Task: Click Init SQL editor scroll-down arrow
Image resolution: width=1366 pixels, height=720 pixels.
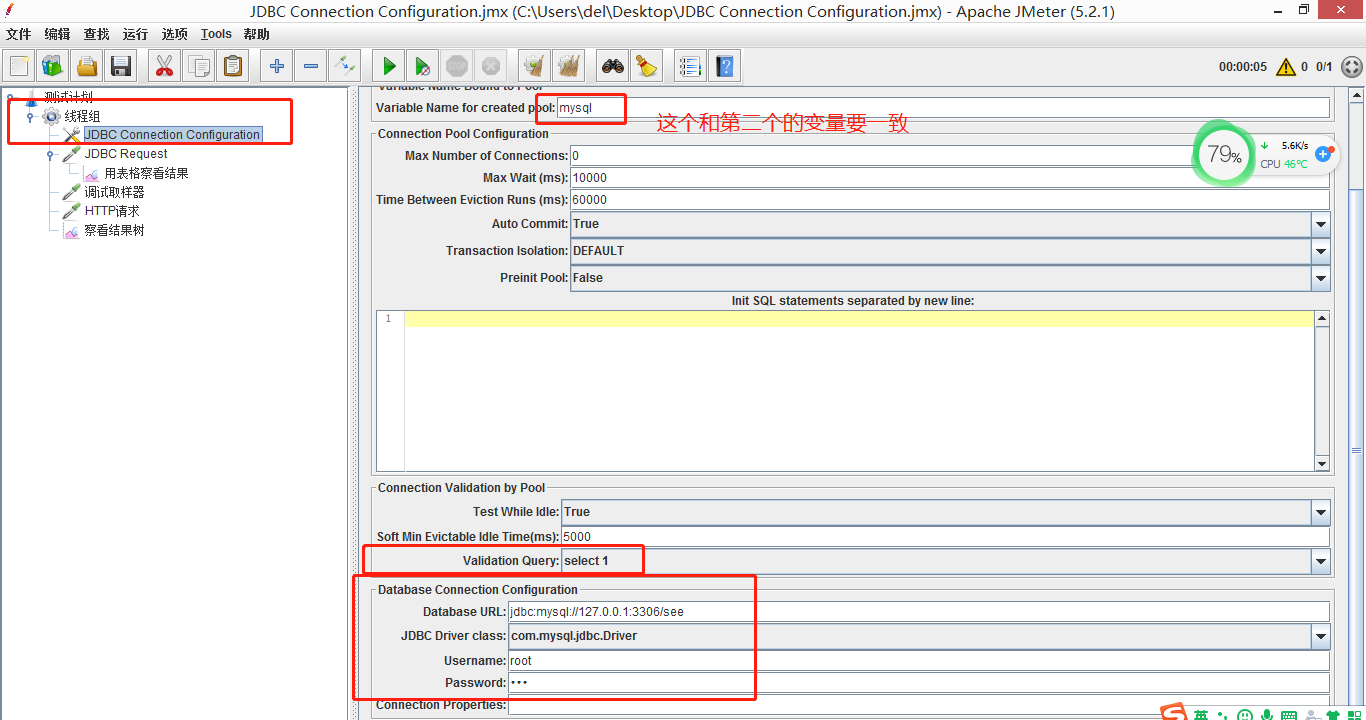Action: tap(1322, 464)
